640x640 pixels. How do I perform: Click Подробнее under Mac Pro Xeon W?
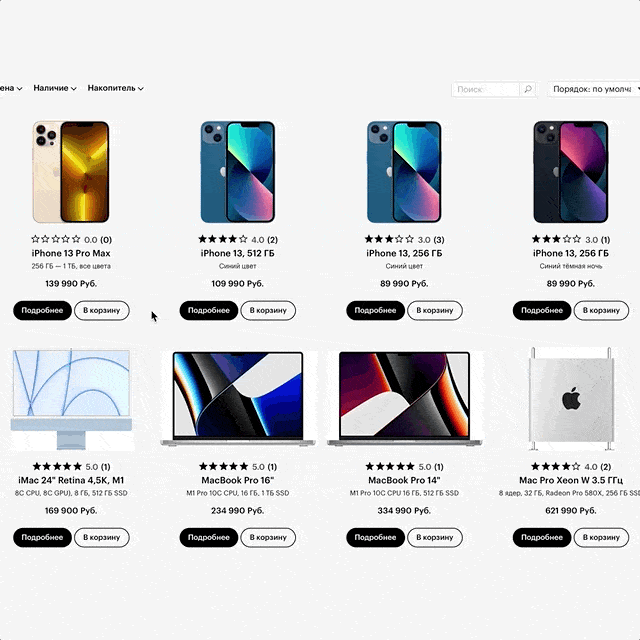point(542,537)
